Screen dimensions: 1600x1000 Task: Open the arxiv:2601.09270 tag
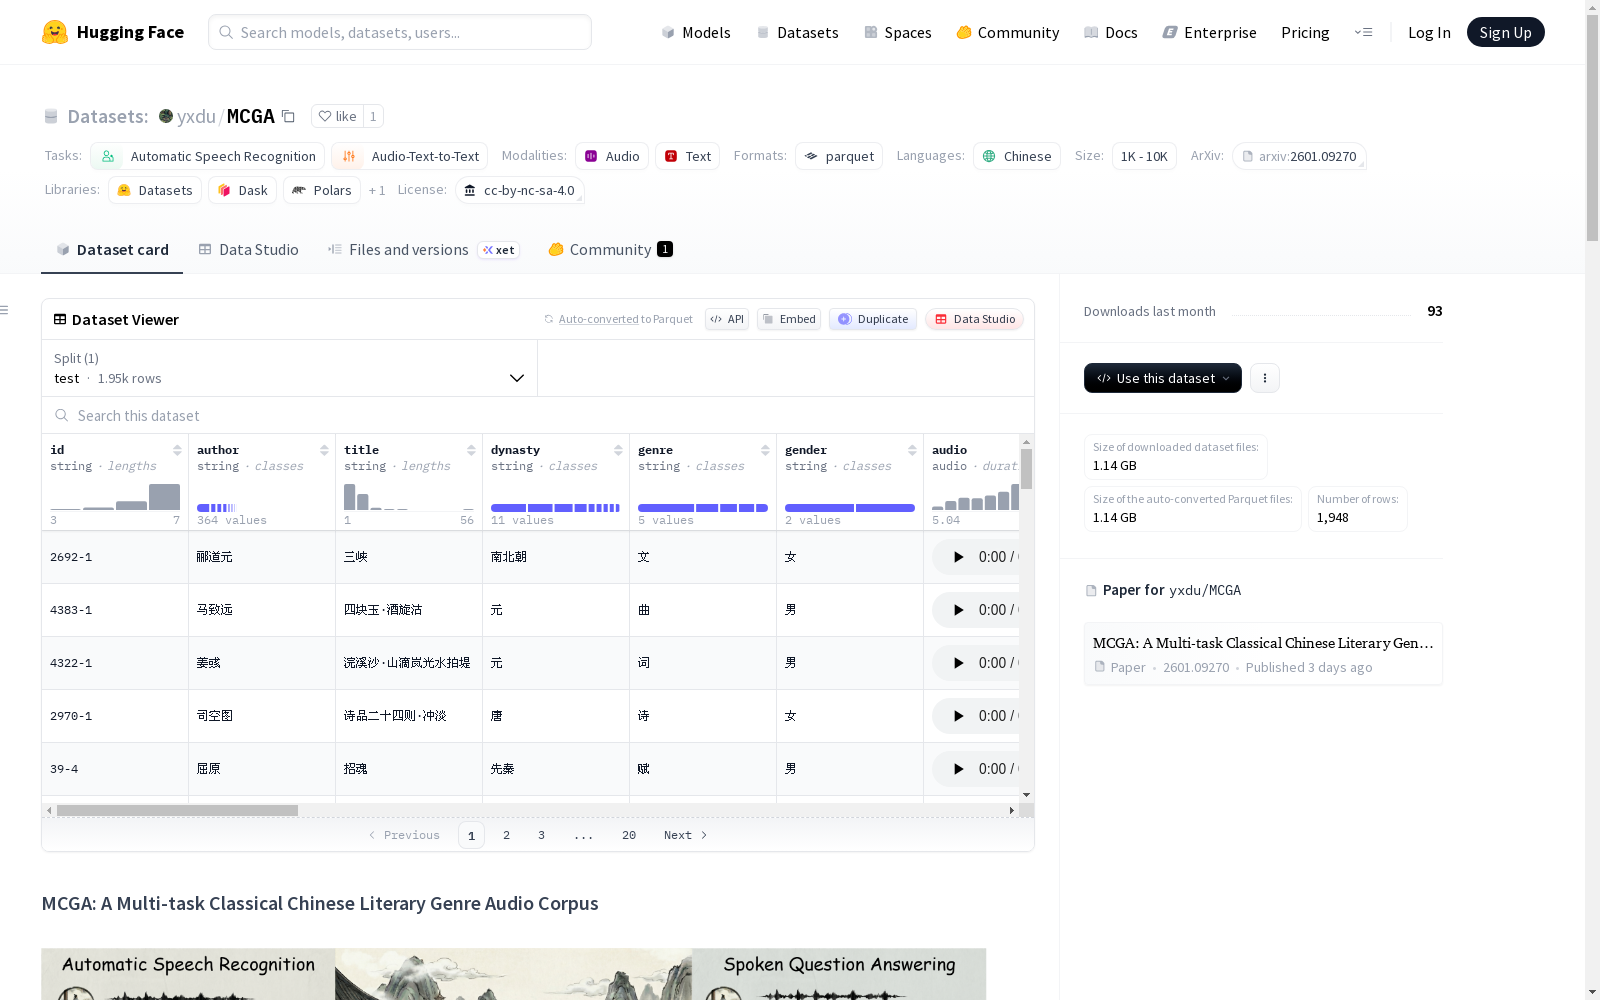(x=1299, y=156)
